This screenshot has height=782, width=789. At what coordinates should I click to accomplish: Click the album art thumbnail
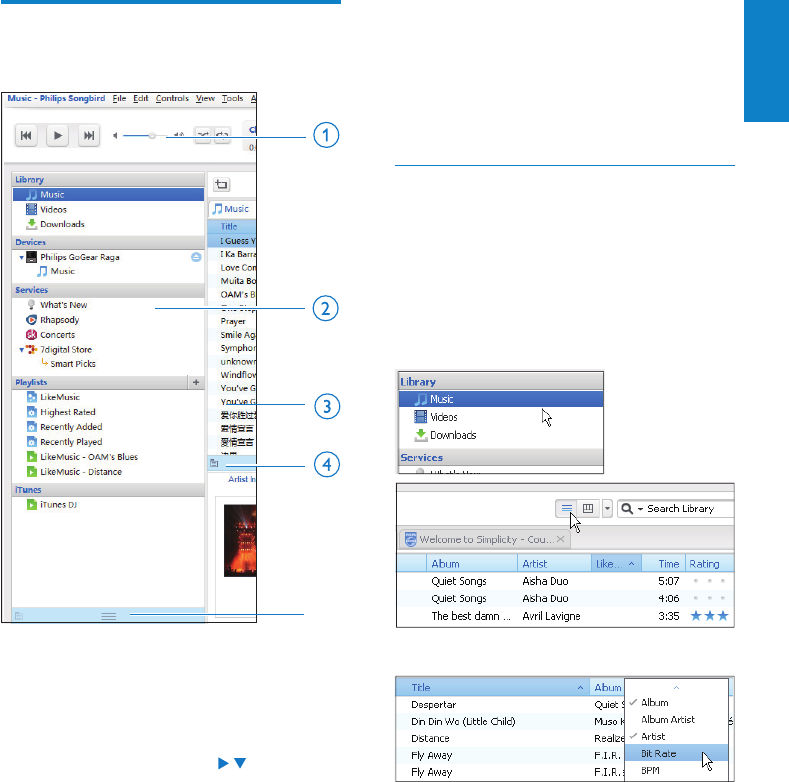tap(240, 540)
